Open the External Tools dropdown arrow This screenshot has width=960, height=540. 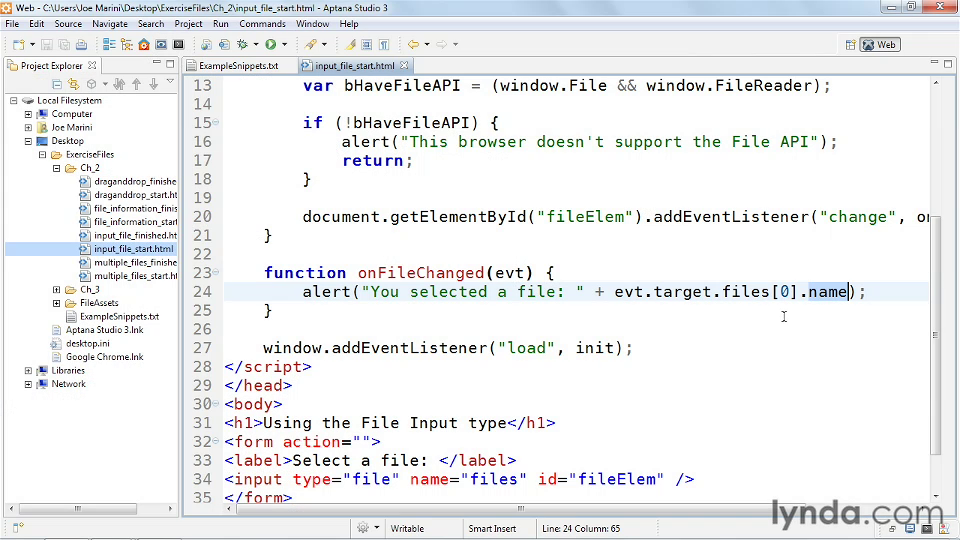click(x=324, y=45)
